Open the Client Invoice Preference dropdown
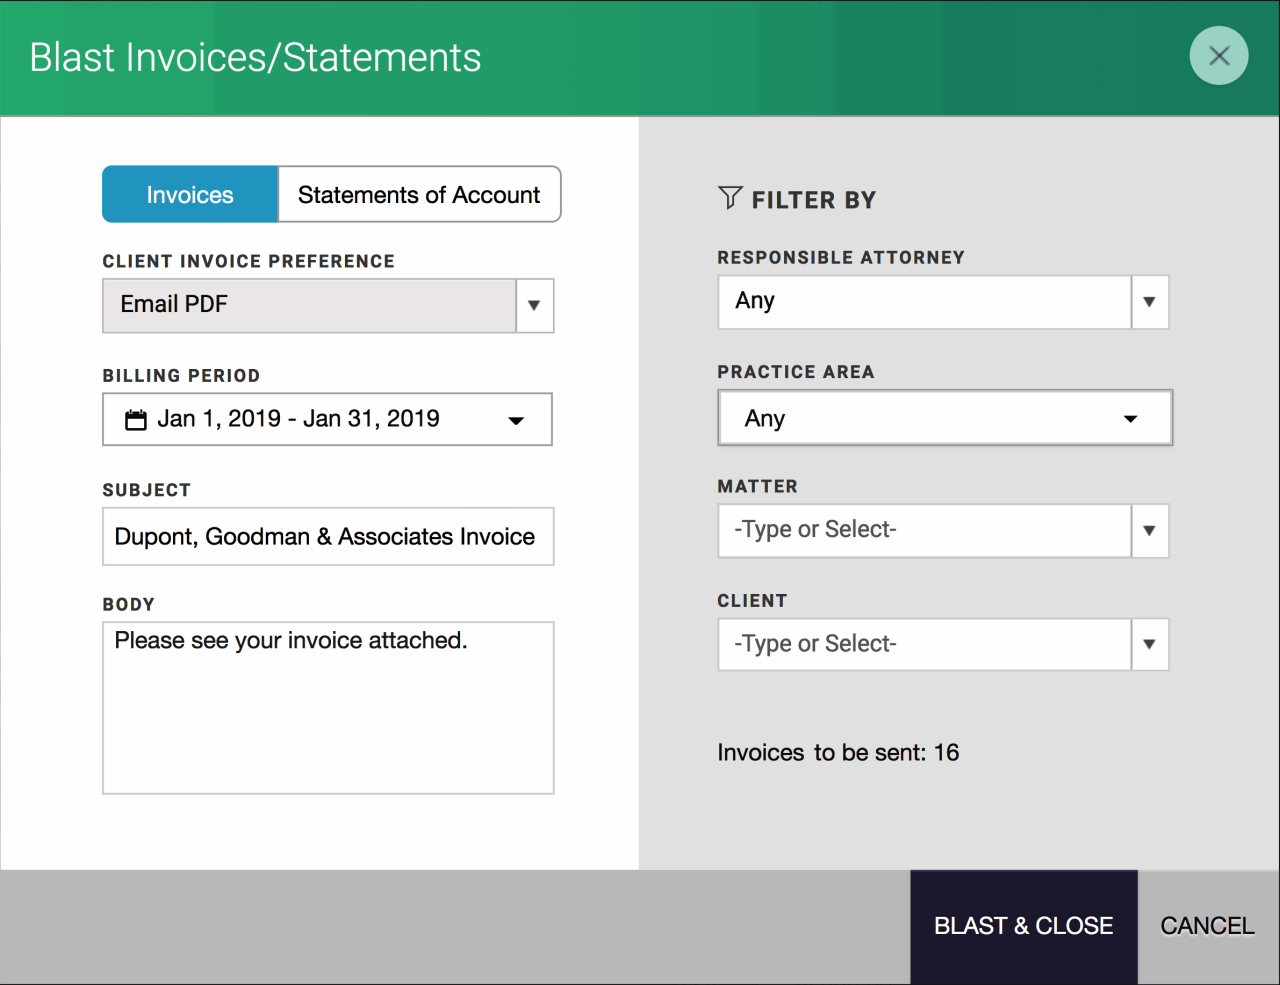This screenshot has width=1280, height=985. tap(535, 306)
